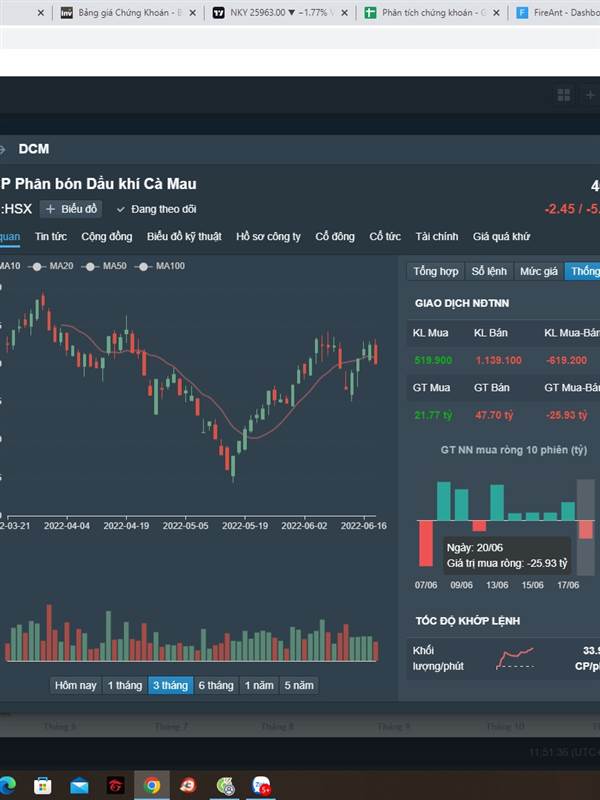The height and width of the screenshot is (800, 600).
Task: Open Microsoft Edge from the taskbar
Action: pyautogui.click(x=7, y=785)
